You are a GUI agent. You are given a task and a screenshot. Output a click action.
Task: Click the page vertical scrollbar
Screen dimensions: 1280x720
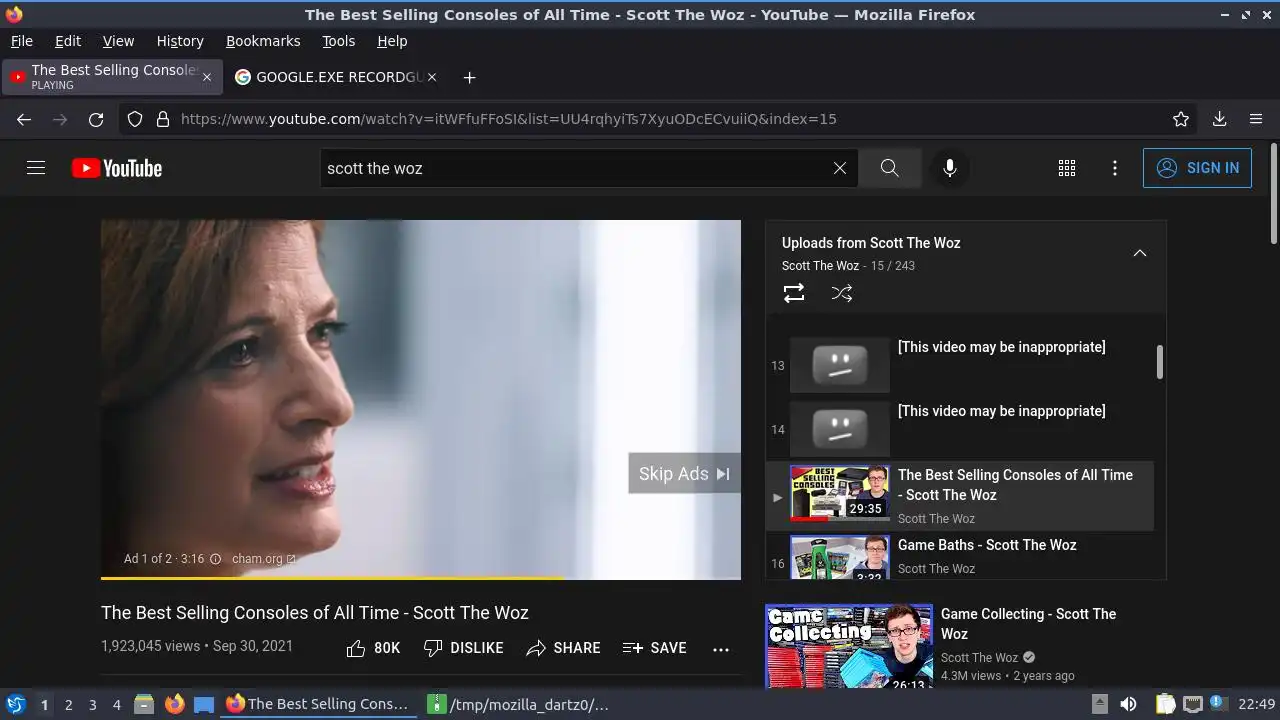[1273, 192]
